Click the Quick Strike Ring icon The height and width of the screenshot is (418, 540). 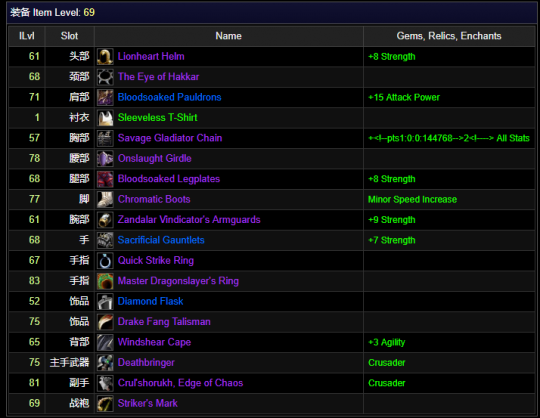[x=105, y=261]
